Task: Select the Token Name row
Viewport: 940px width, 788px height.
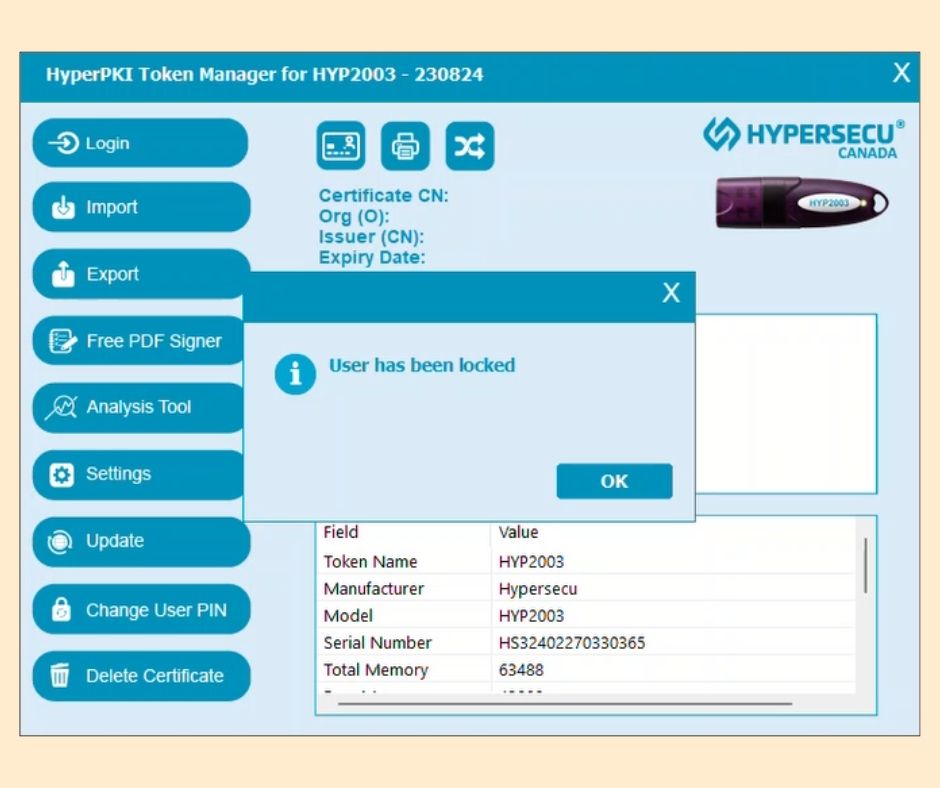Action: (586, 561)
